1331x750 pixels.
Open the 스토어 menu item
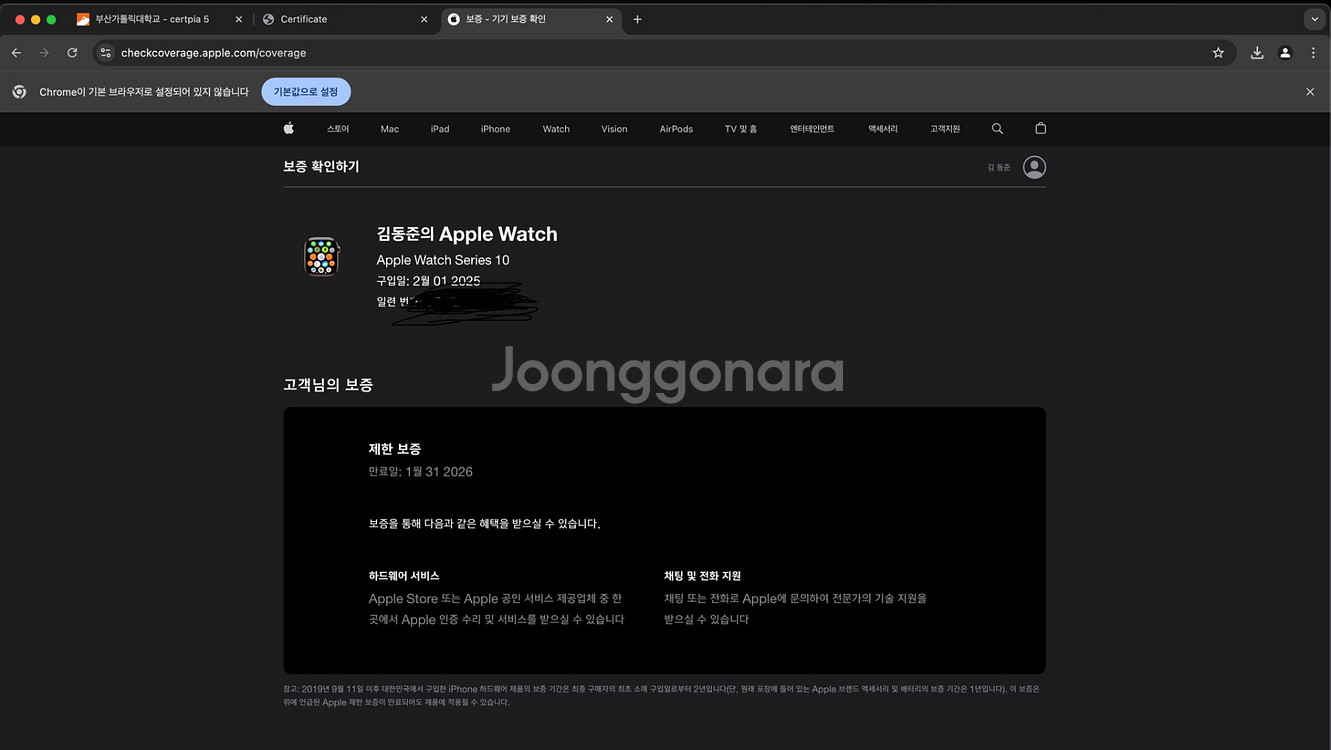[338, 129]
